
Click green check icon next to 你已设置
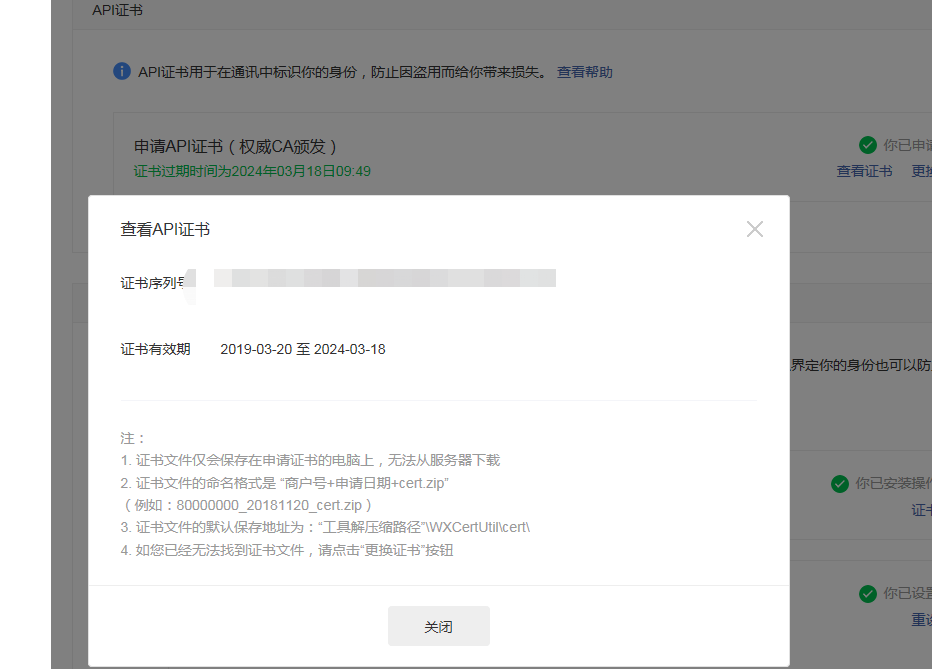point(868,594)
